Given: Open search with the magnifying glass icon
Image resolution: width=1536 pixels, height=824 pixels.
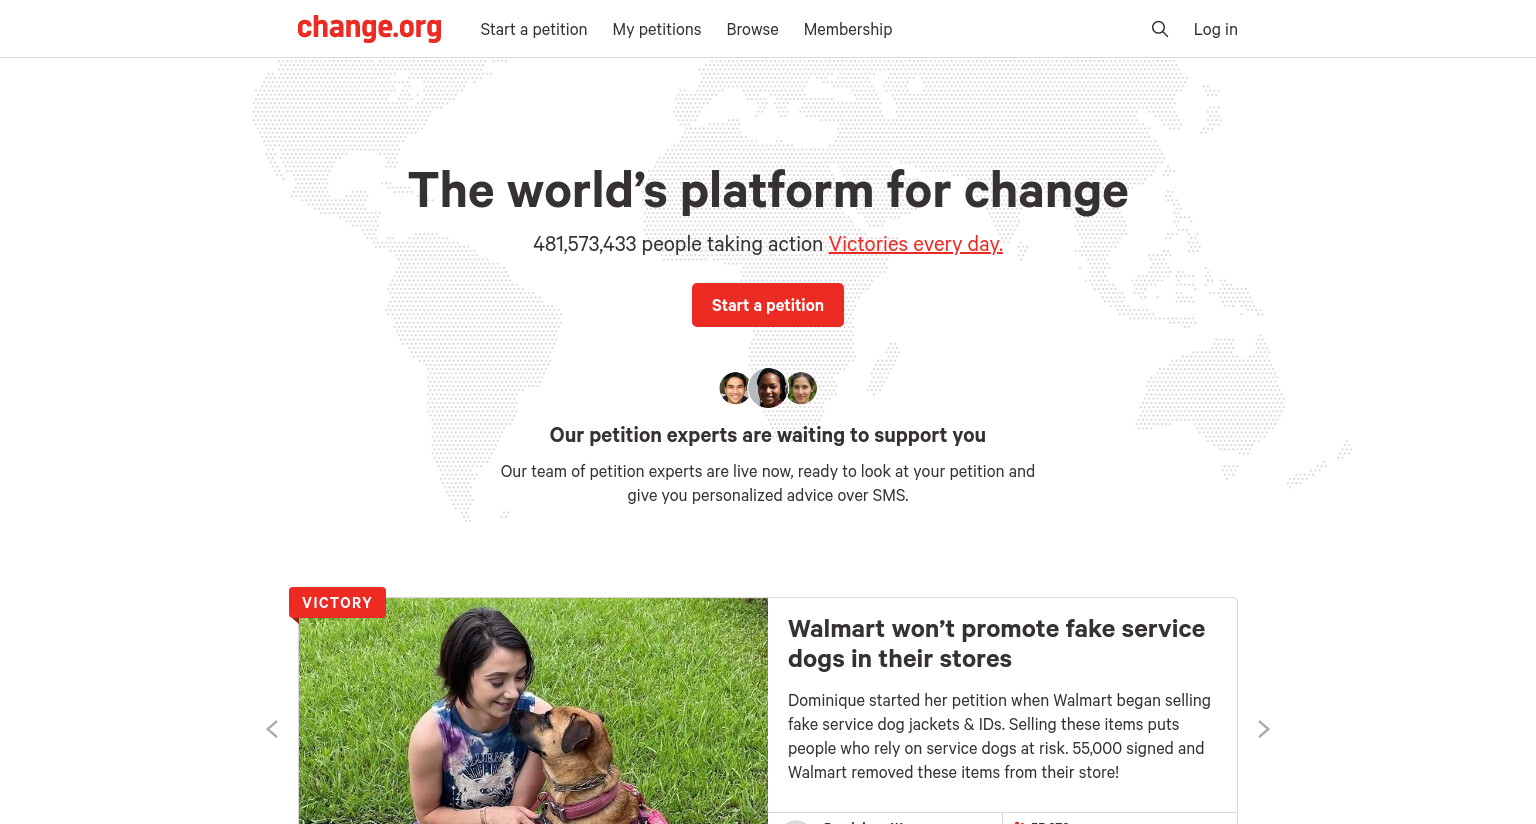Looking at the screenshot, I should coord(1160,29).
